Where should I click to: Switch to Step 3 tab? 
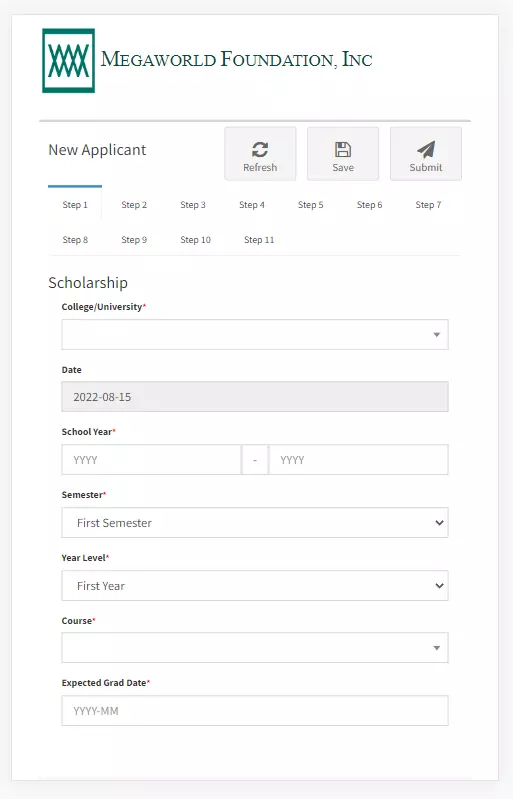pos(193,205)
